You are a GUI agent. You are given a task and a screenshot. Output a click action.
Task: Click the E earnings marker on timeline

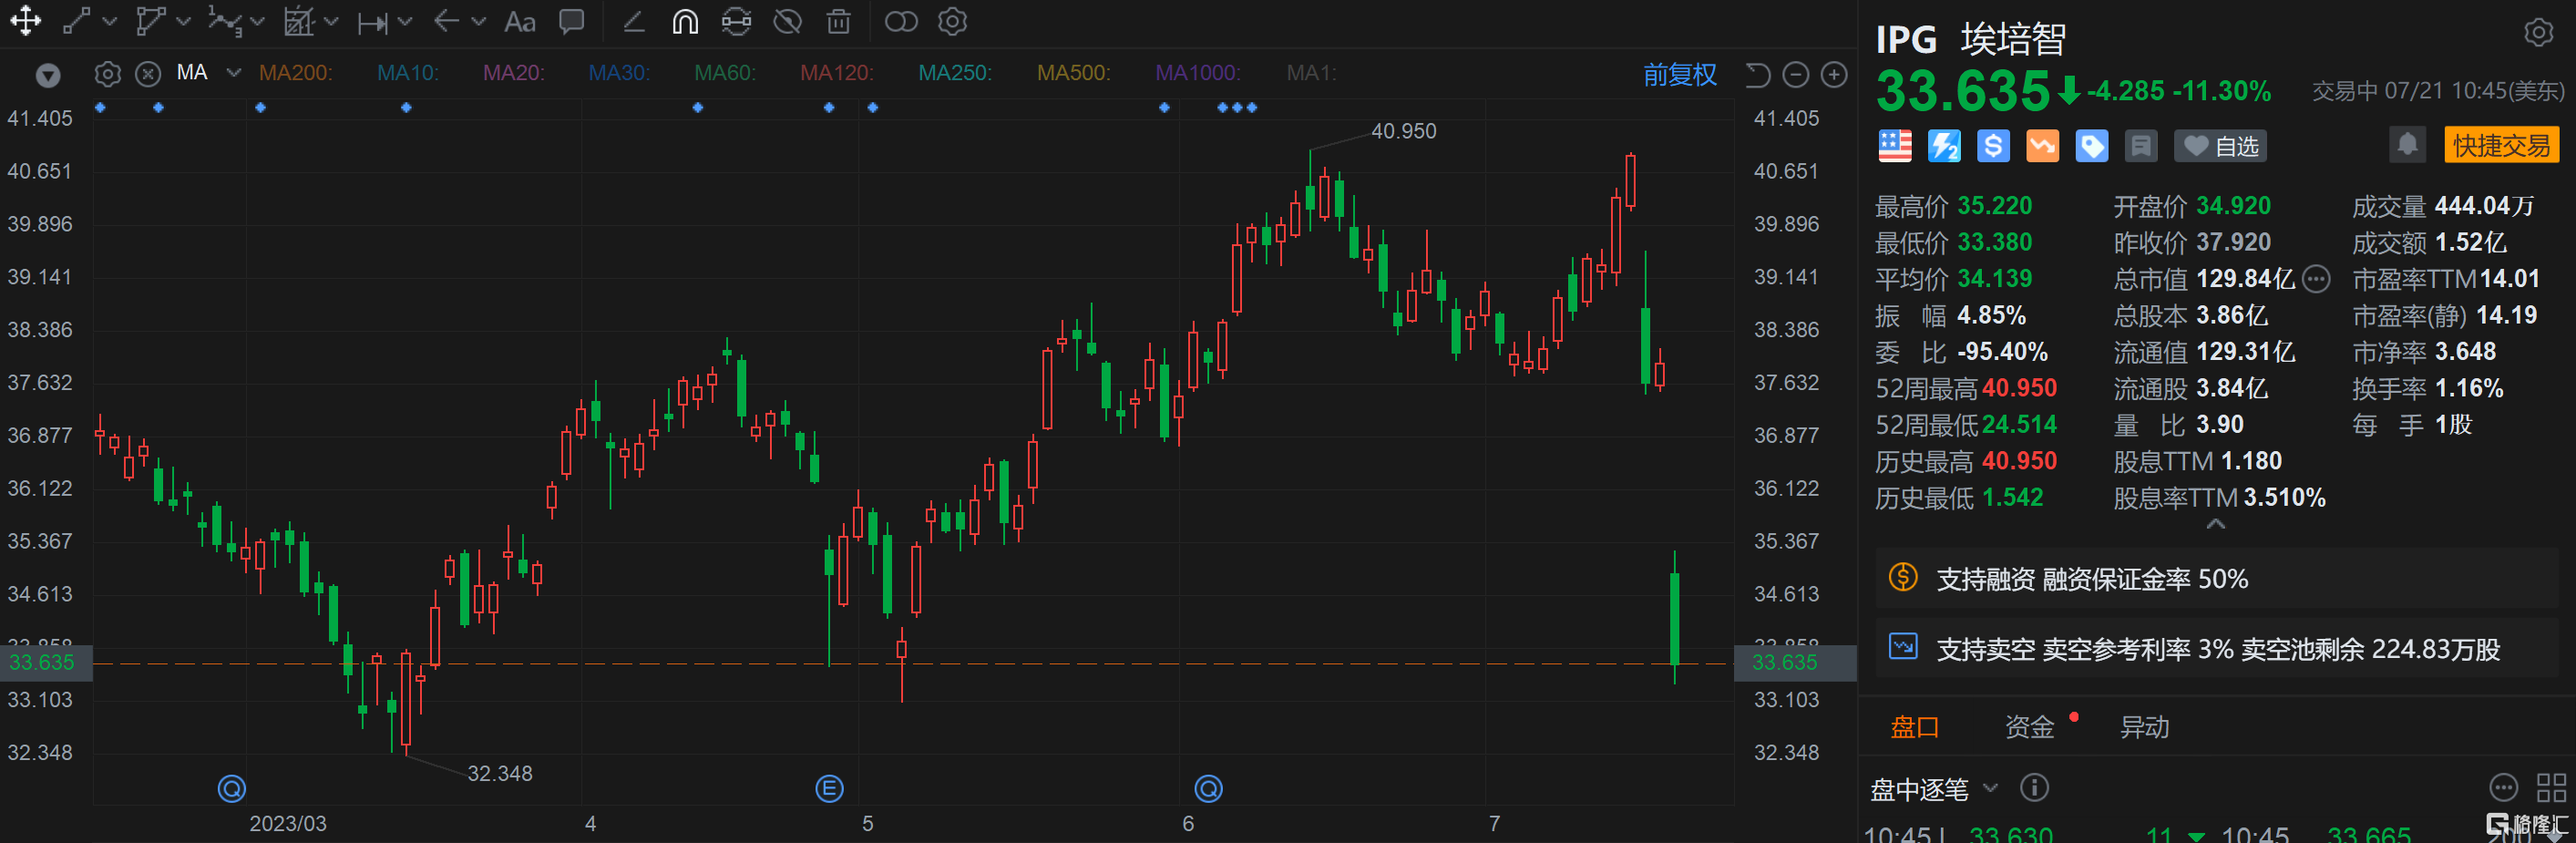829,789
